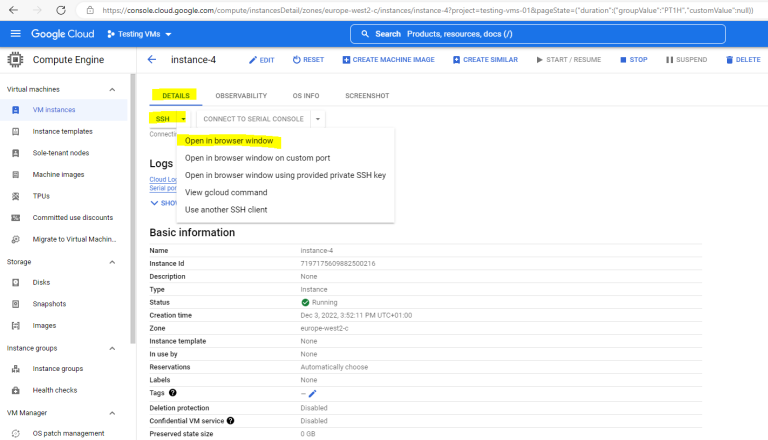
Task: Click the Google Cloud logo
Action: pyautogui.click(x=63, y=34)
